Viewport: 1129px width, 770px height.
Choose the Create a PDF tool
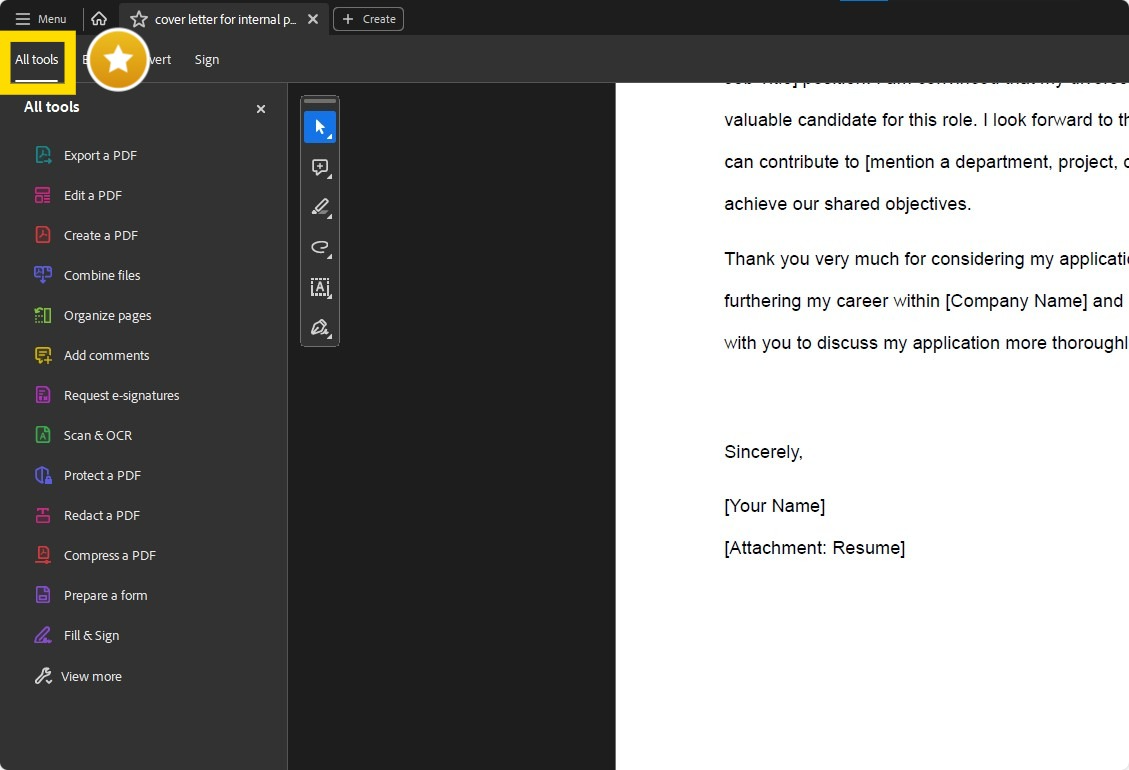pos(86,236)
